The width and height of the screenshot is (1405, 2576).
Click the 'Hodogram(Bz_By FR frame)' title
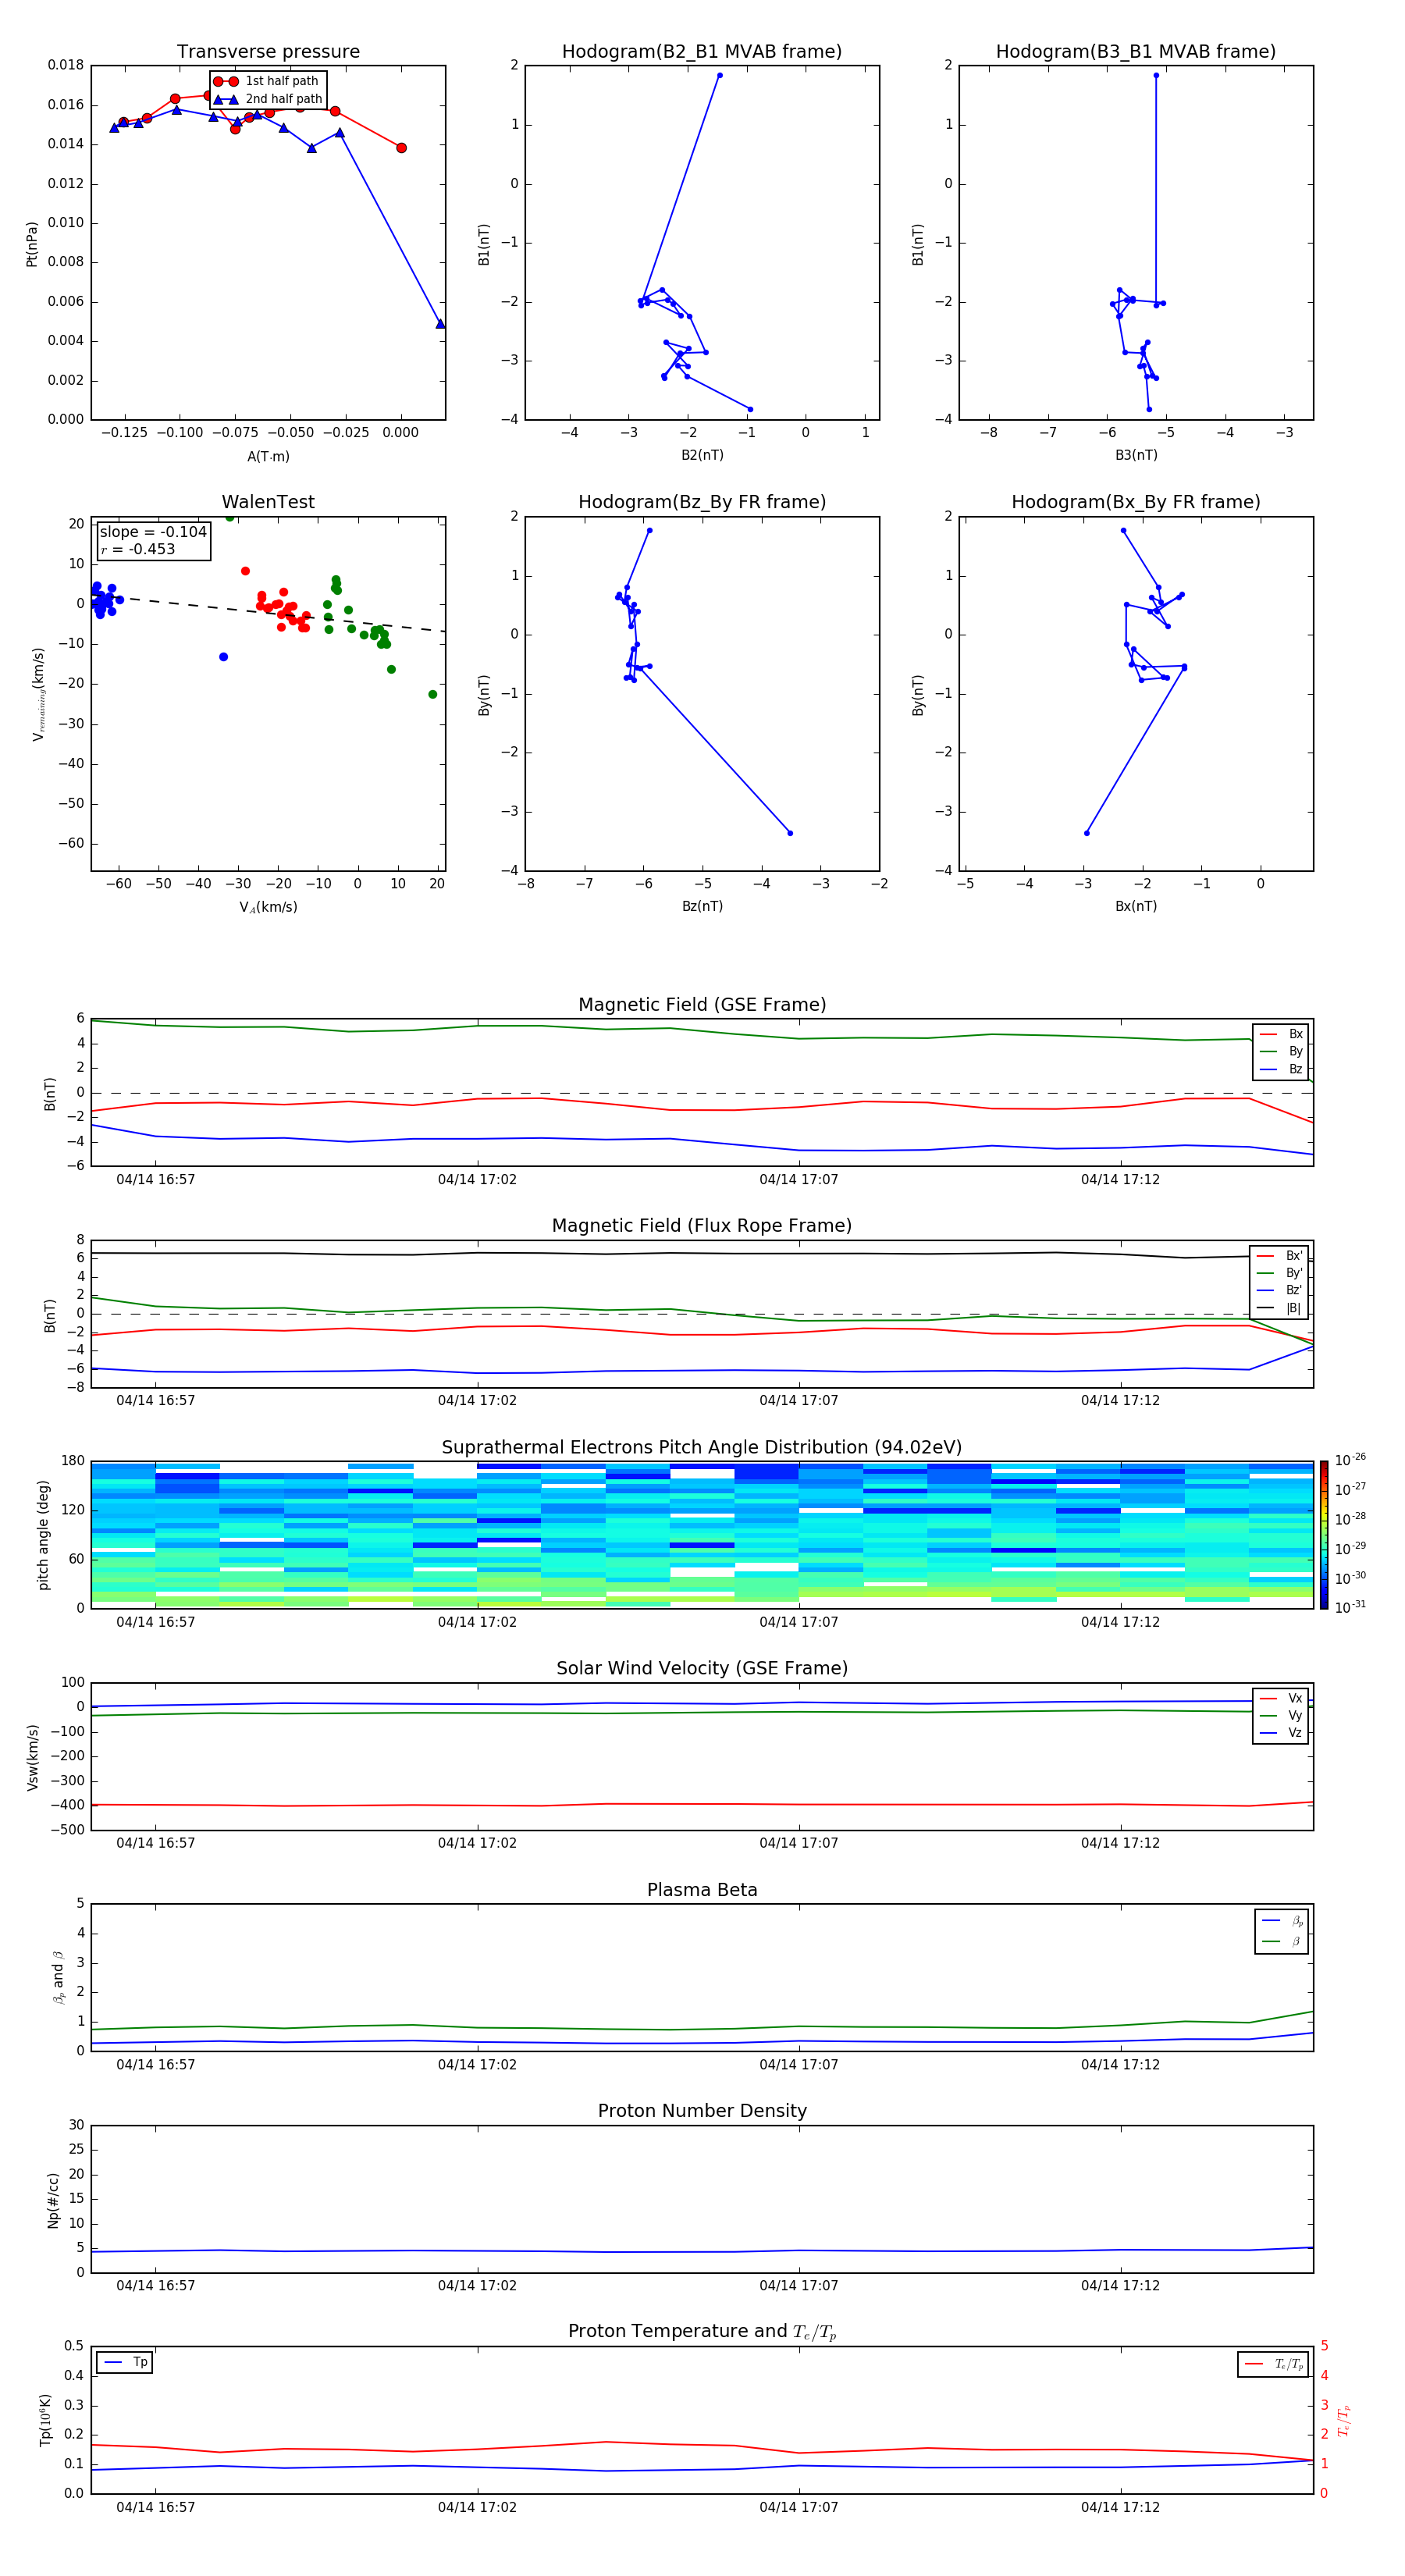[x=702, y=502]
